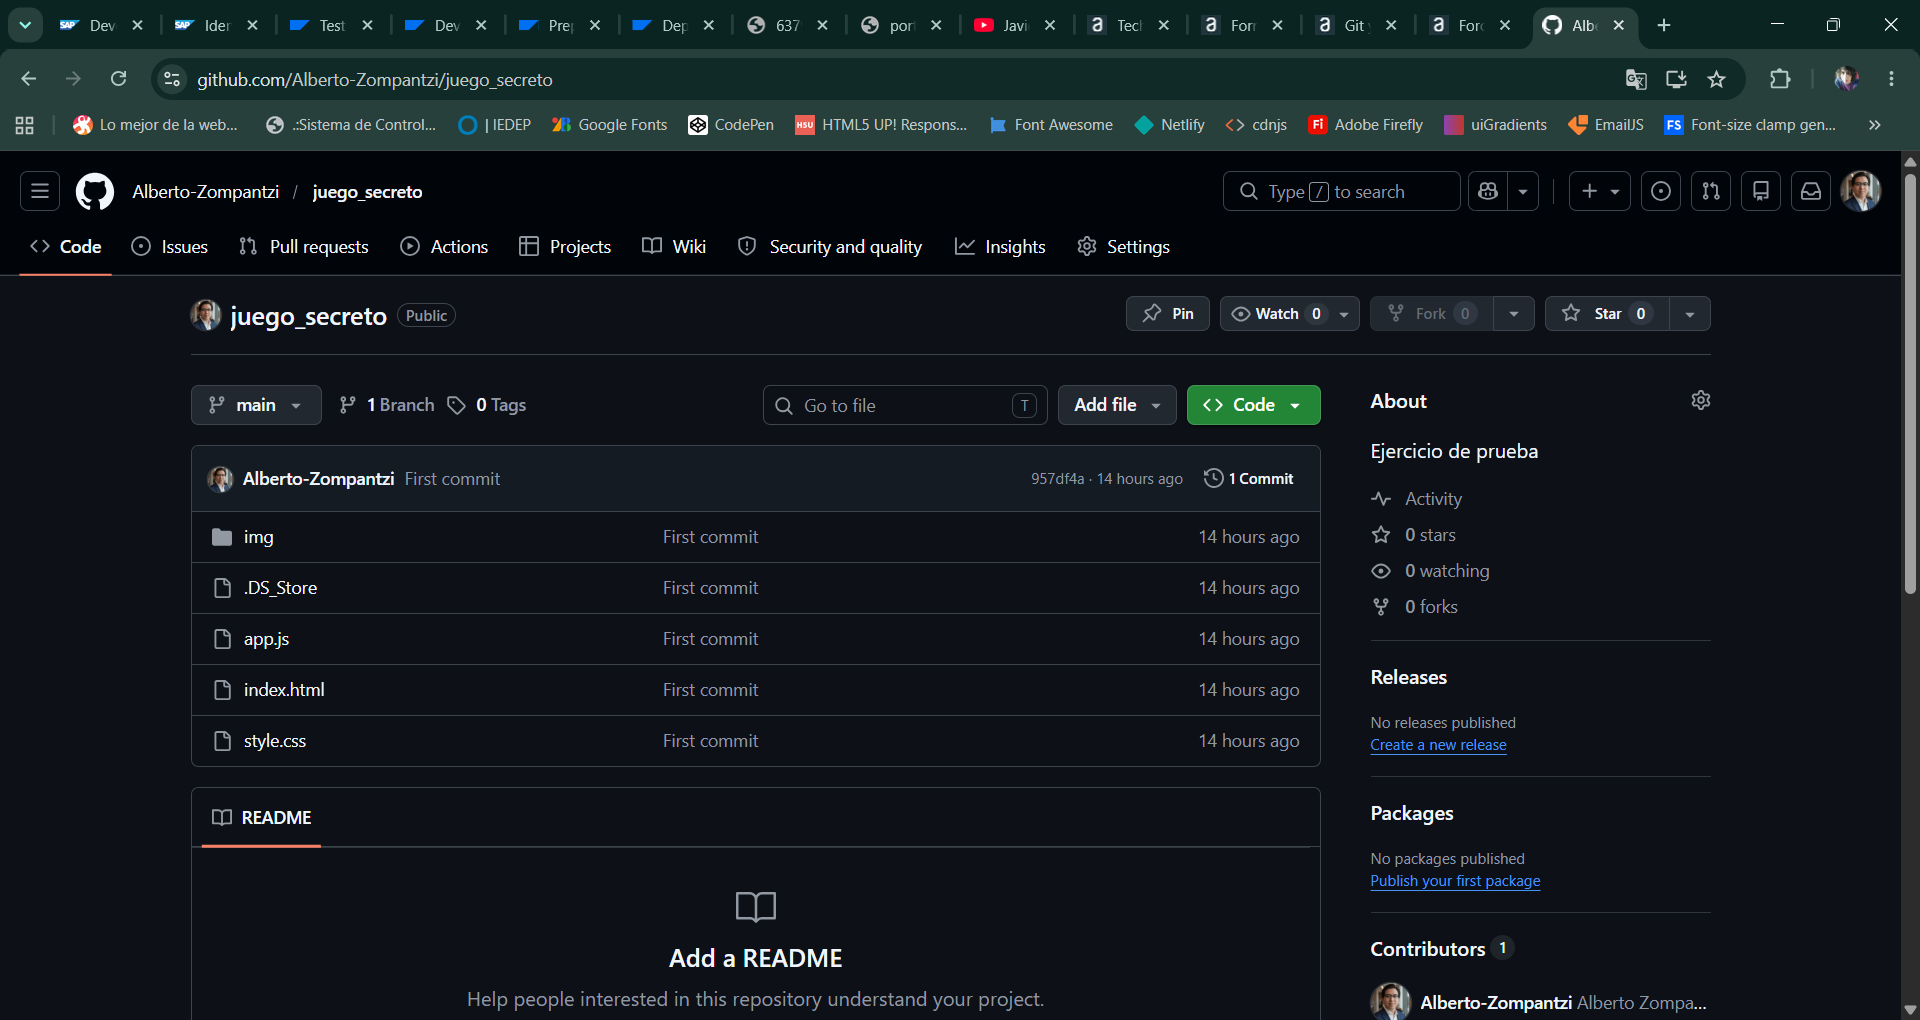The image size is (1920, 1020).
Task: Open the CodePen bookmark
Action: (x=731, y=125)
